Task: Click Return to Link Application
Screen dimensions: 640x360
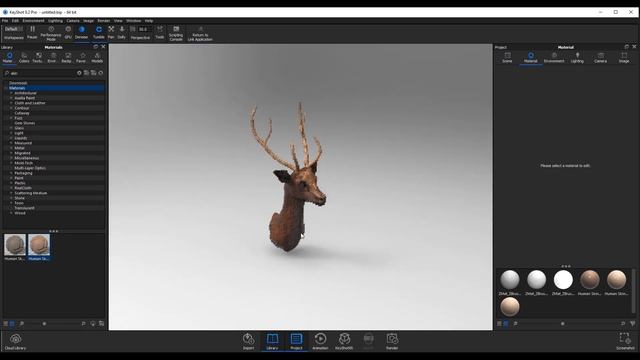Action: [x=200, y=33]
